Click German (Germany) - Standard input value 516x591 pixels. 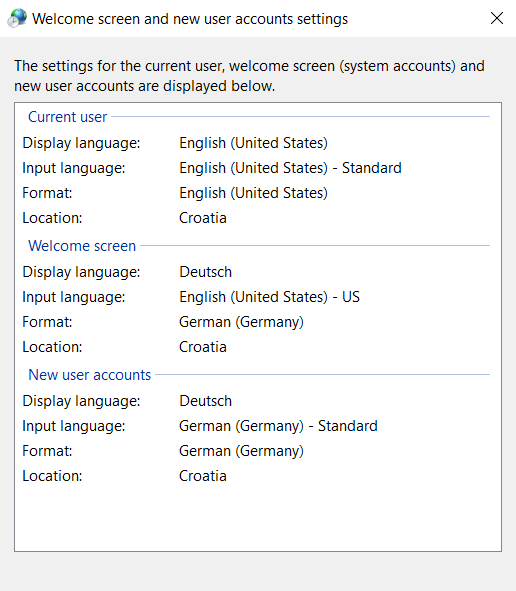(x=278, y=426)
